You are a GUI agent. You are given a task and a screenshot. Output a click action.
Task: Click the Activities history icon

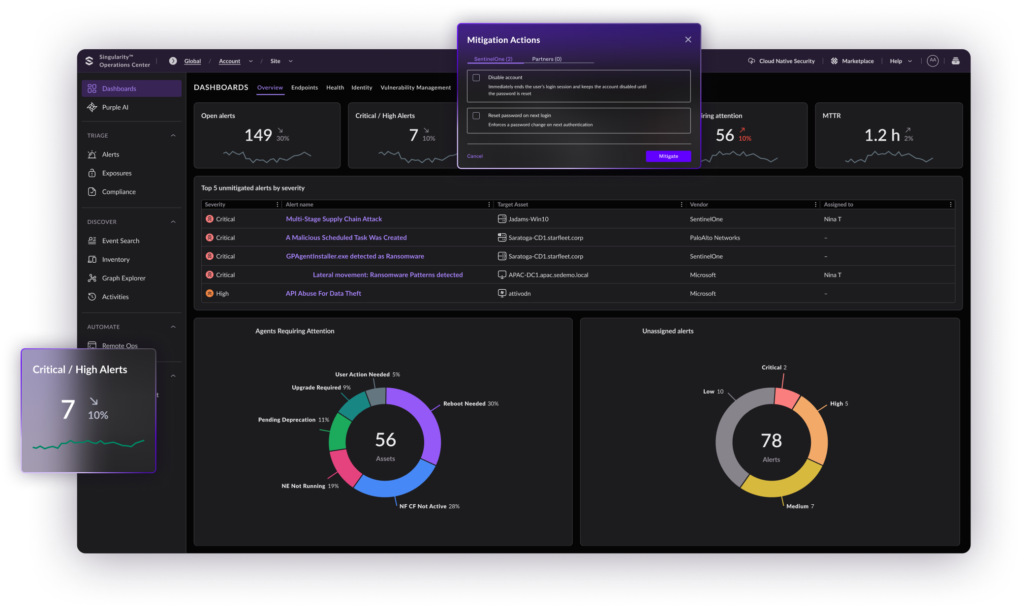(x=92, y=296)
